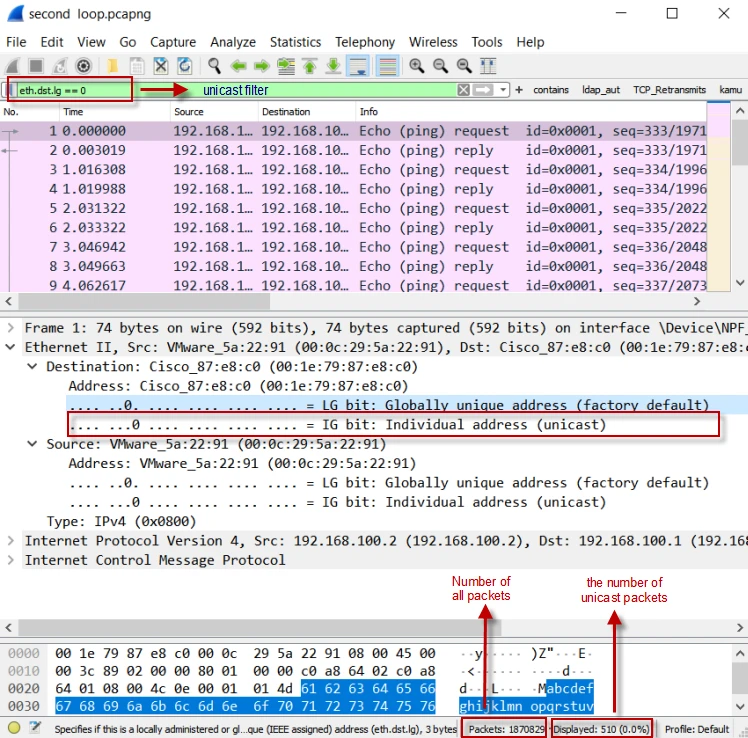Click the eth.dst.lg display filter field
The width and height of the screenshot is (748, 738).
pos(70,90)
